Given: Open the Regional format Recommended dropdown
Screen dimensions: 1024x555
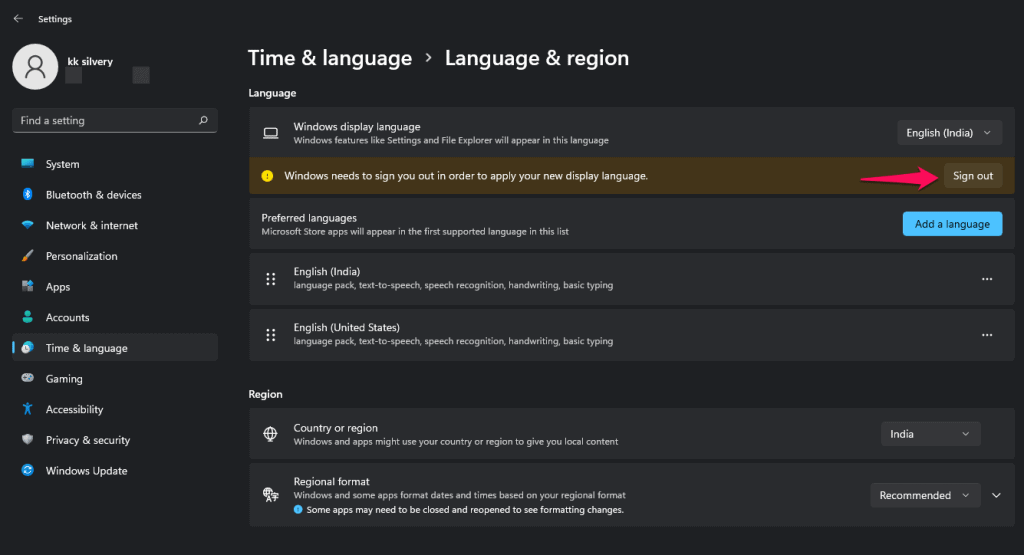Looking at the screenshot, I should (x=924, y=495).
